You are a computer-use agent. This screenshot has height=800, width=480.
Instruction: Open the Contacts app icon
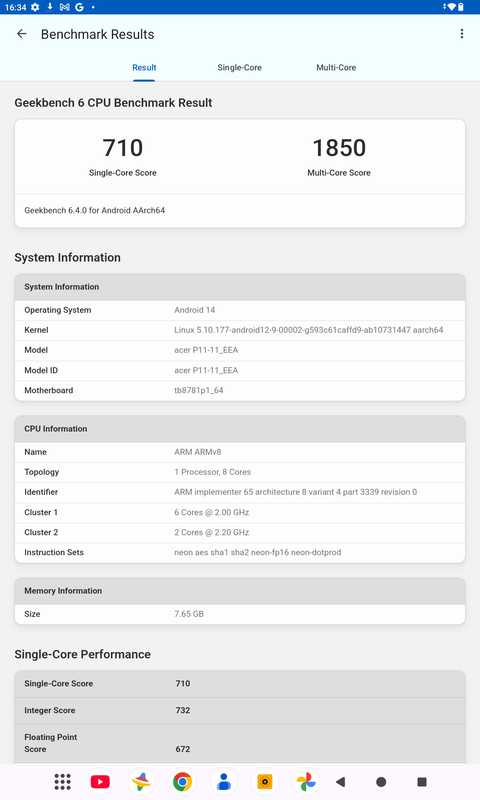point(223,782)
